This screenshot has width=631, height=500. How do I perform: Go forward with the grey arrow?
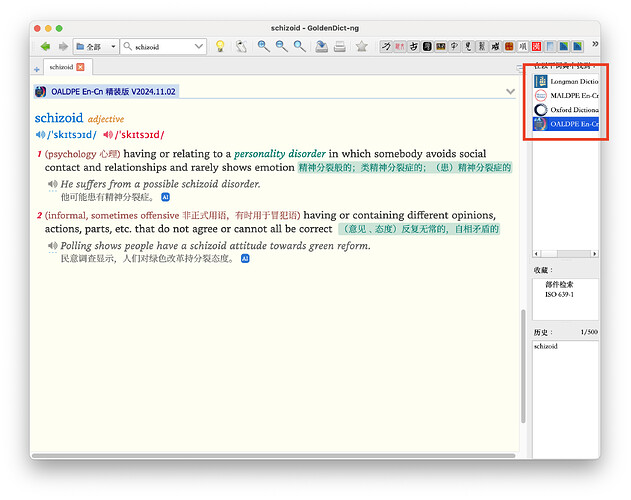click(63, 47)
